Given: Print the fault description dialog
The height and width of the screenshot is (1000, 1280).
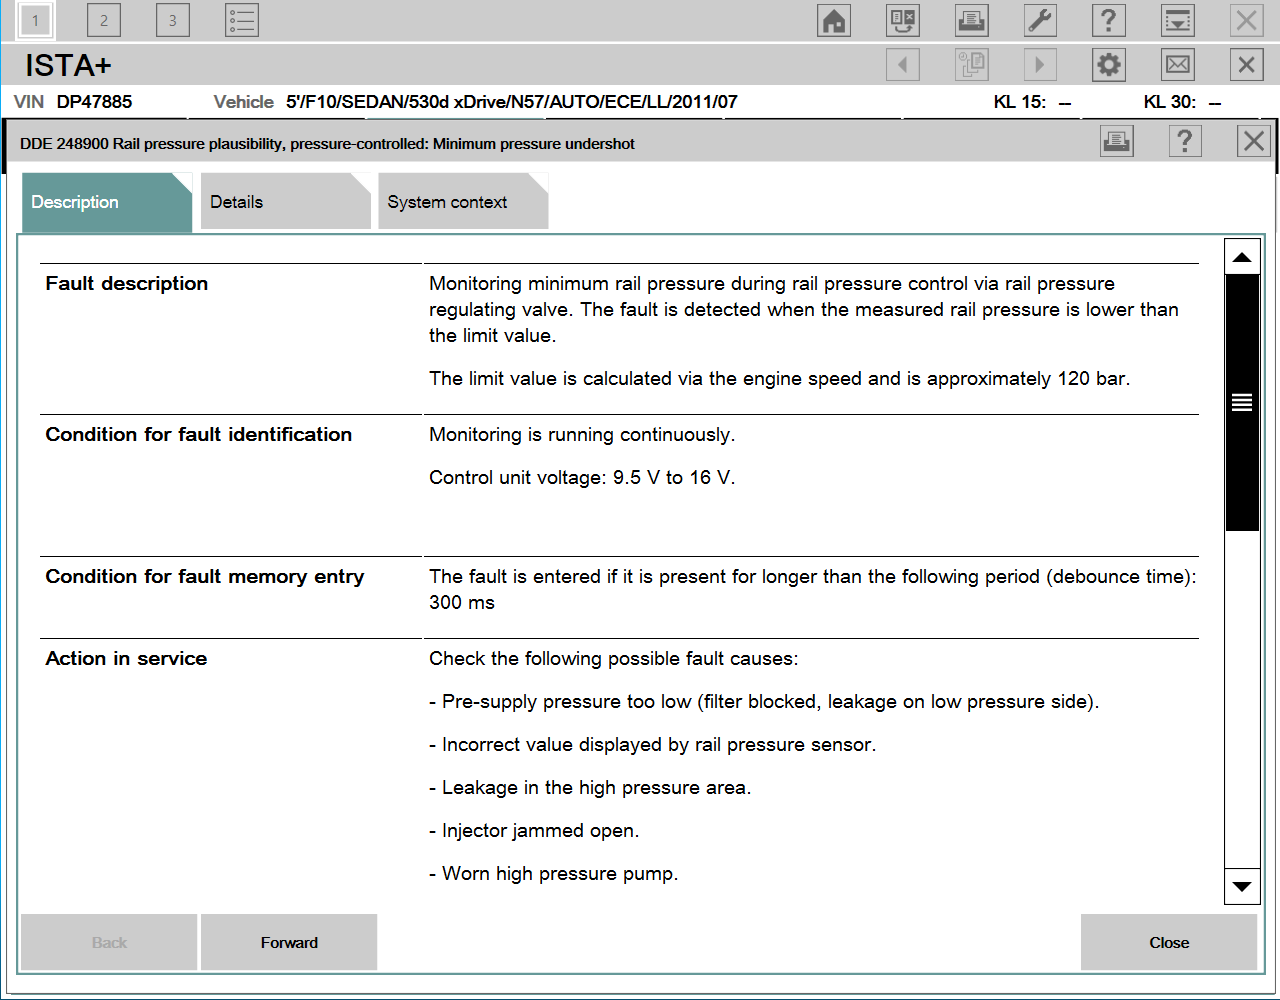Looking at the screenshot, I should pyautogui.click(x=1116, y=141).
